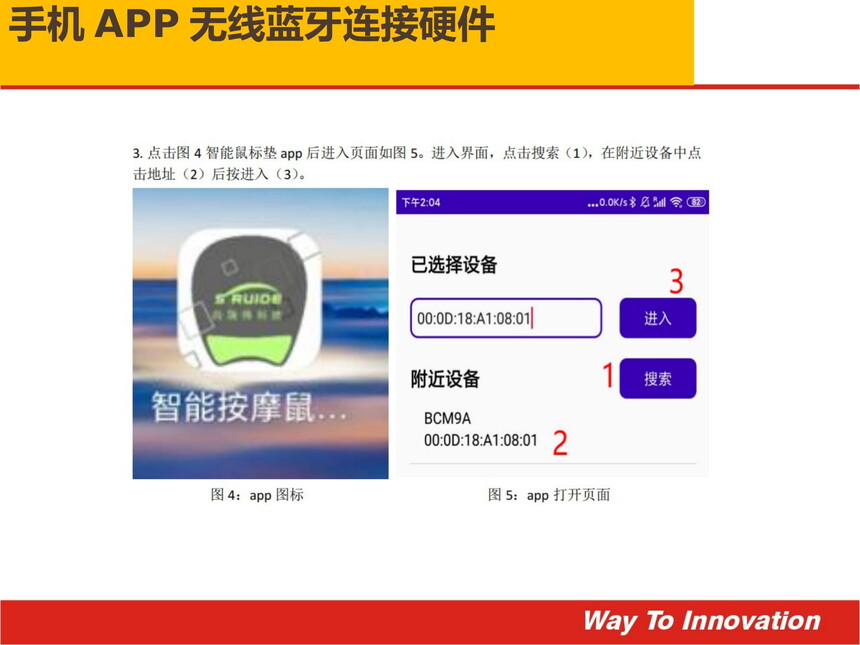This screenshot has width=860, height=645.
Task: Click the red number 2 annotation
Action: (560, 443)
